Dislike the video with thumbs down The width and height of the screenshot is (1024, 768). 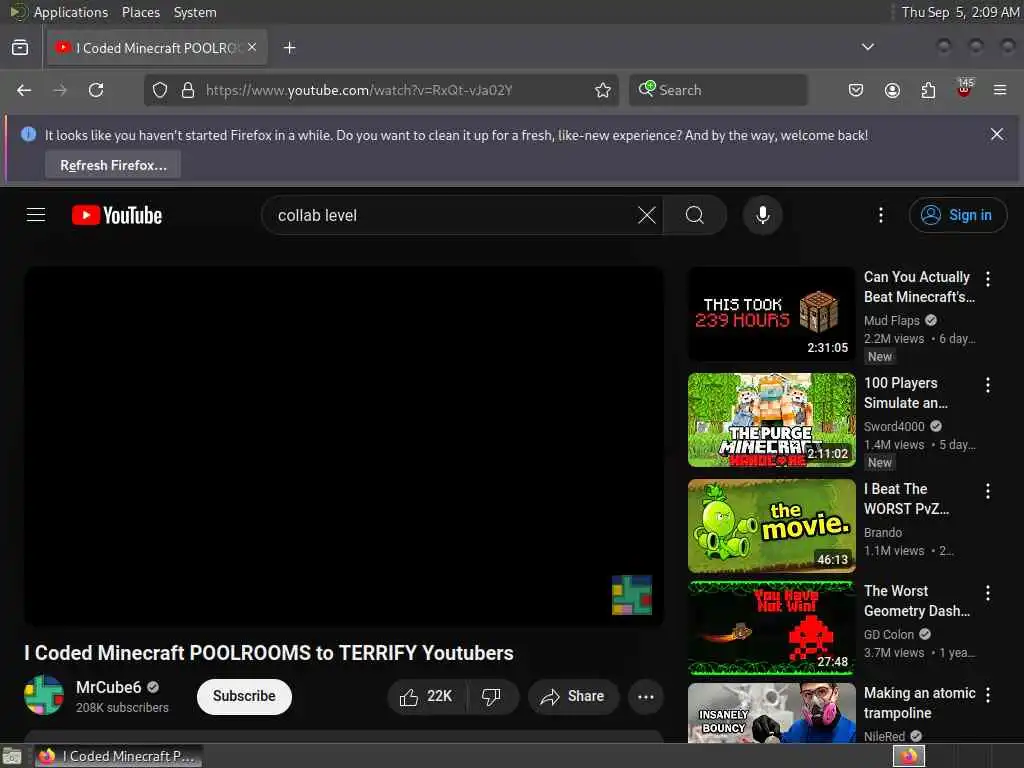click(x=492, y=697)
